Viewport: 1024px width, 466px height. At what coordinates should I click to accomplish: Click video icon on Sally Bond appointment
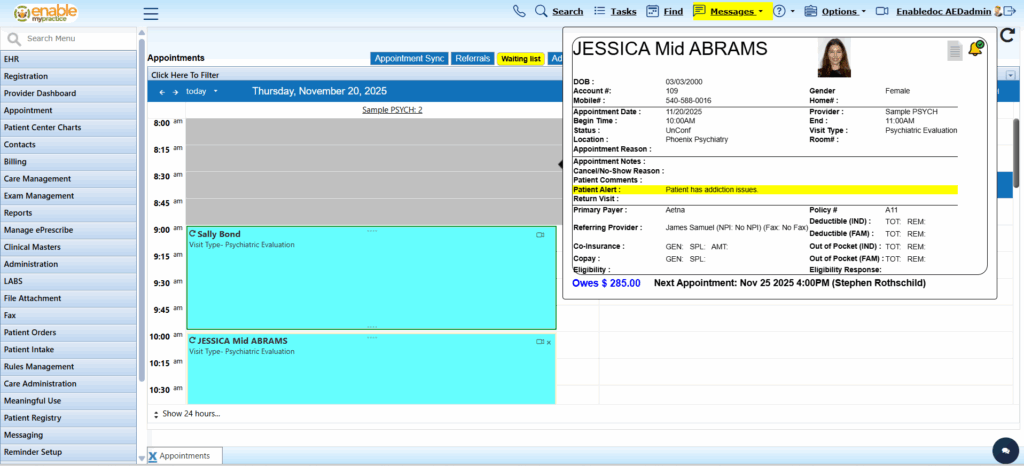(x=540, y=235)
